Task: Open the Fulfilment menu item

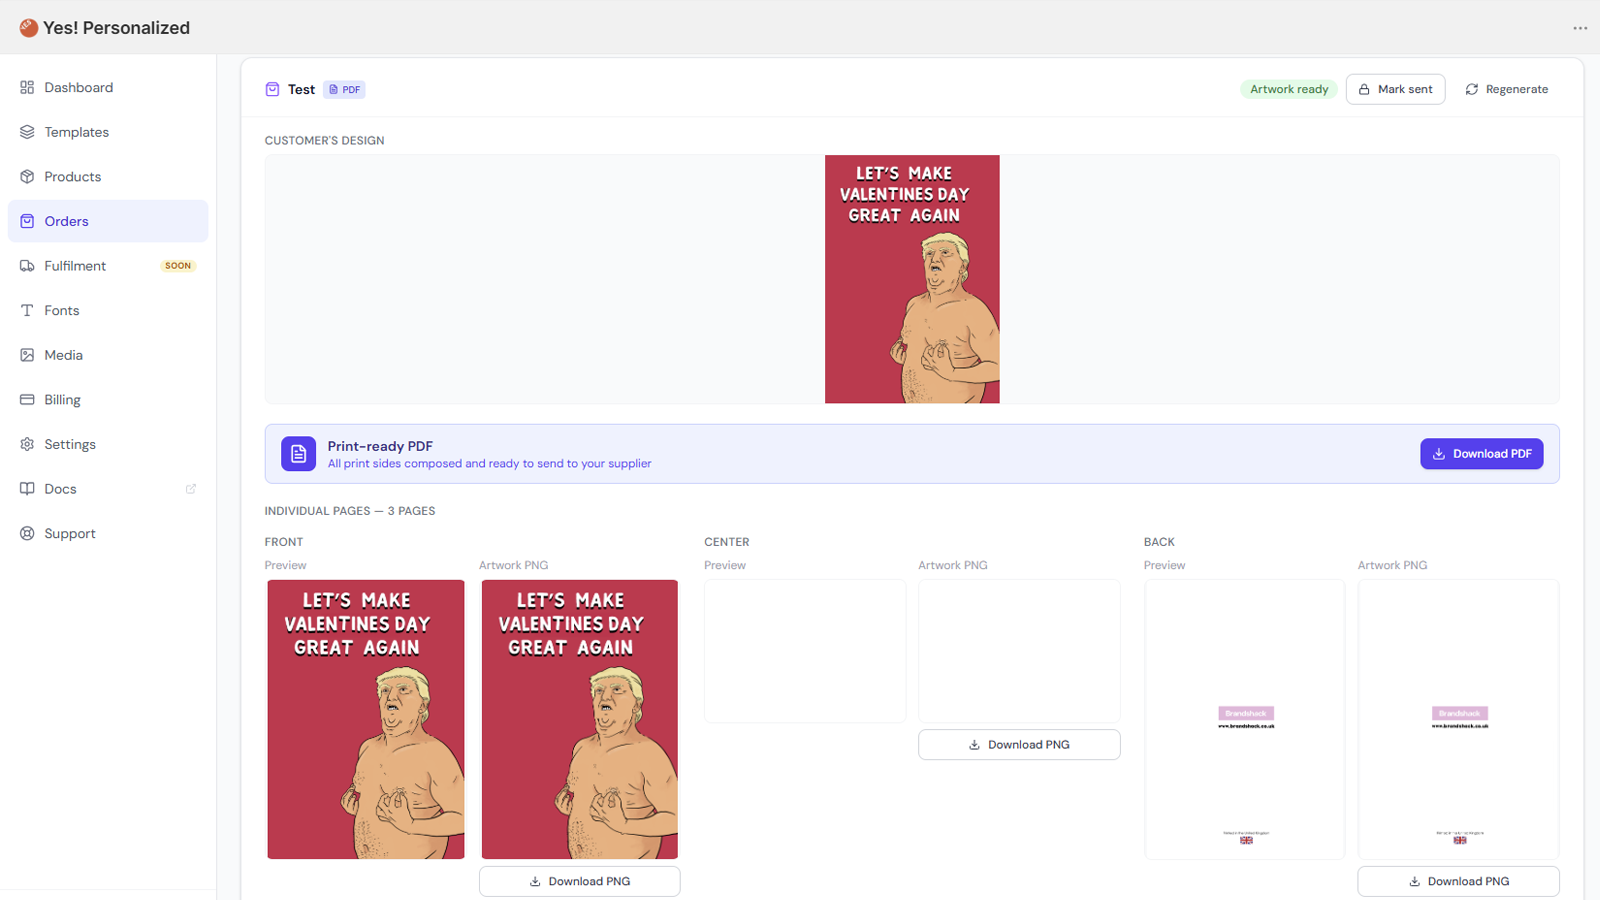Action: click(108, 266)
